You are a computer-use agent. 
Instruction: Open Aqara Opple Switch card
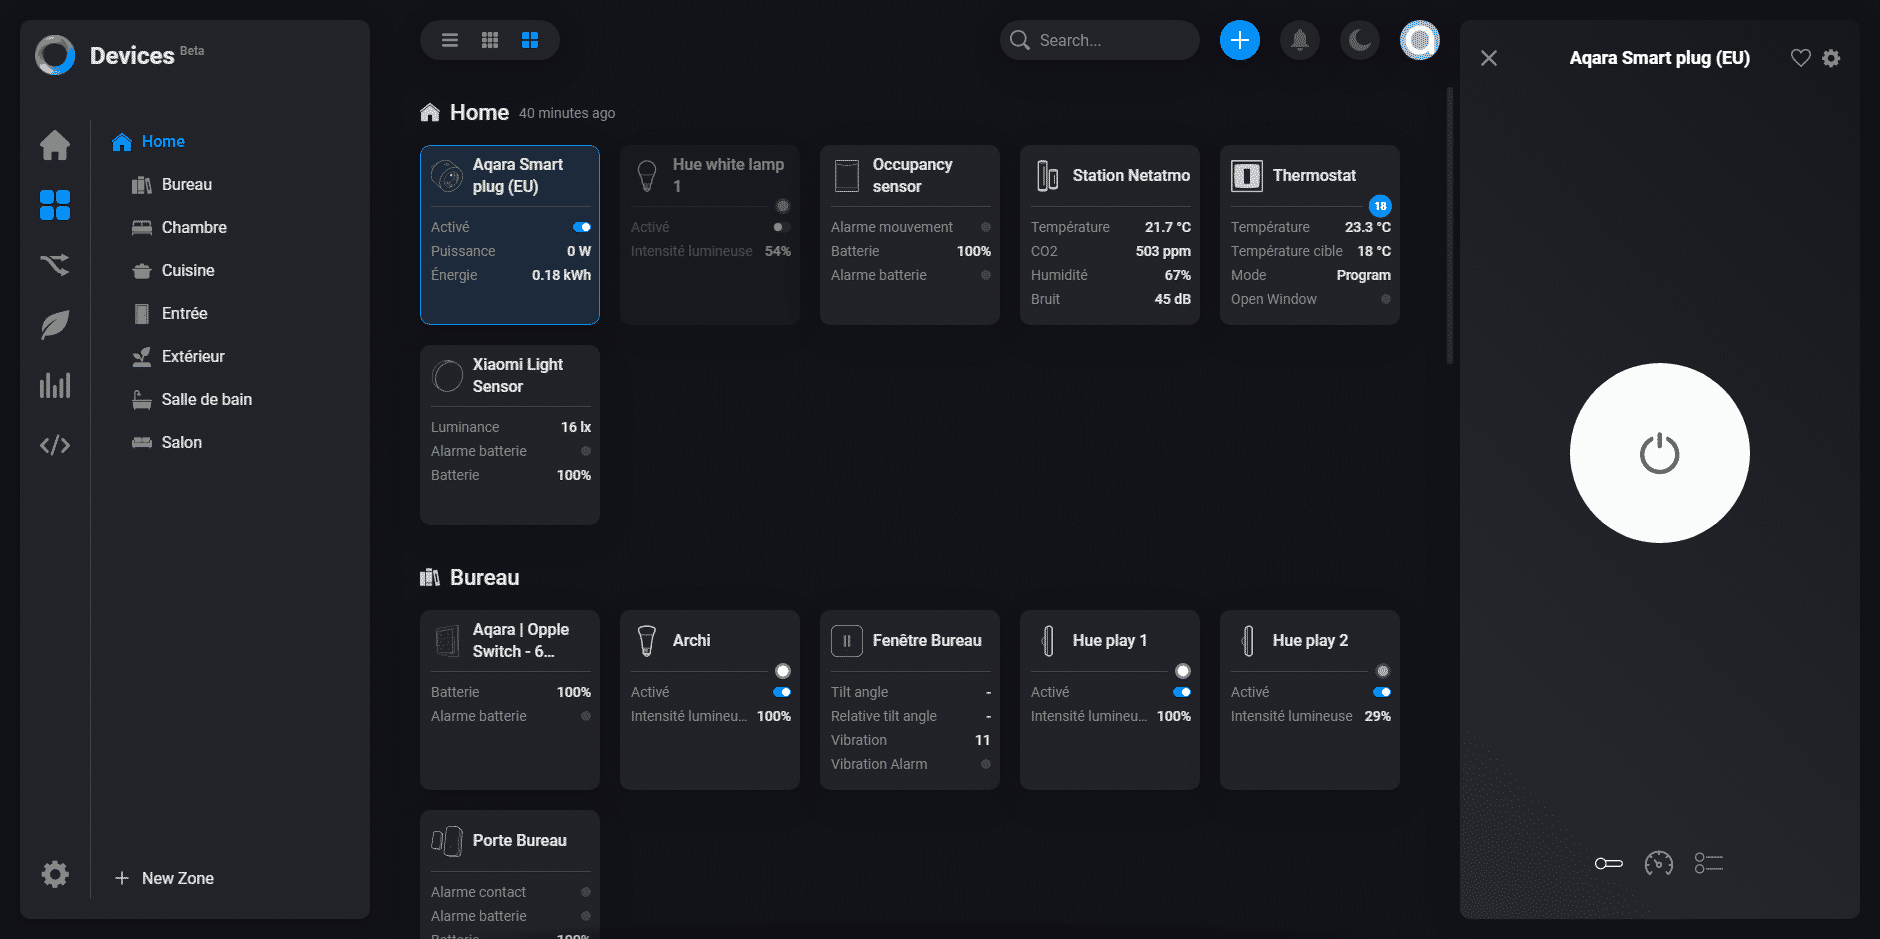[x=510, y=700]
